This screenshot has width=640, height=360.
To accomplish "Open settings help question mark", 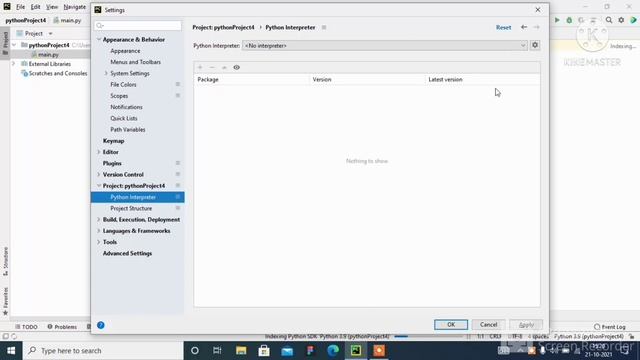I will (x=101, y=325).
